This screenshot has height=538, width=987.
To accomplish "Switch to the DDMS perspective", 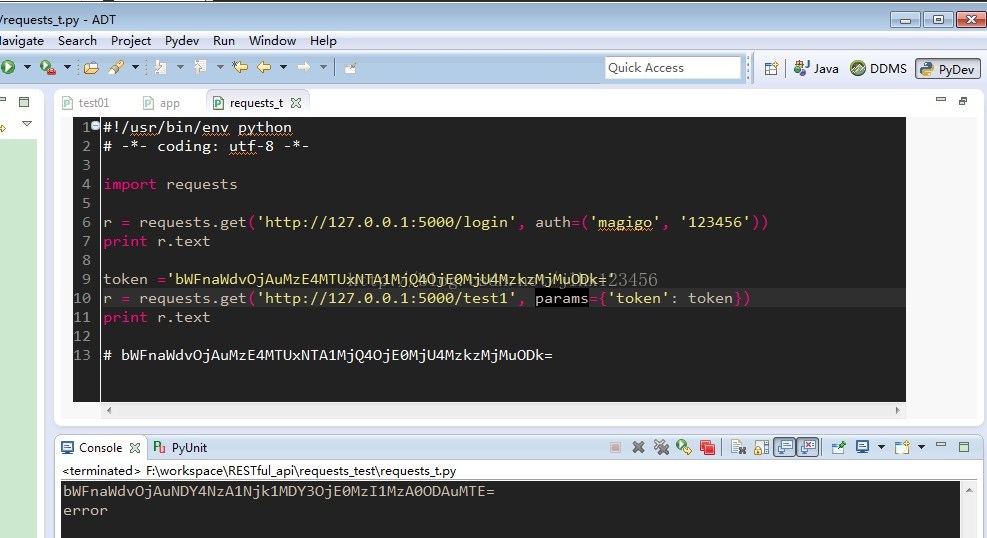I will [x=878, y=68].
